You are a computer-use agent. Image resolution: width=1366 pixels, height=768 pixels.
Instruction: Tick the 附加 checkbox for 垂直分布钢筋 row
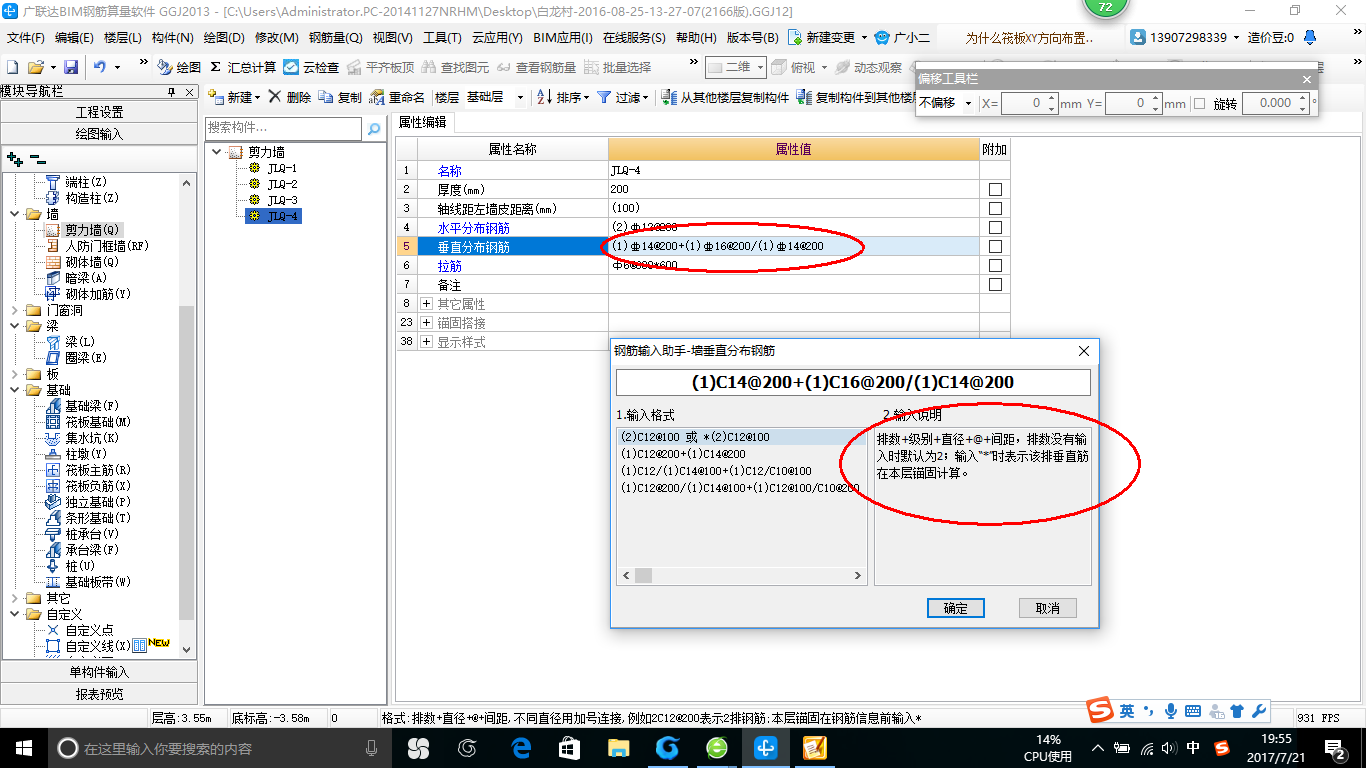995,246
